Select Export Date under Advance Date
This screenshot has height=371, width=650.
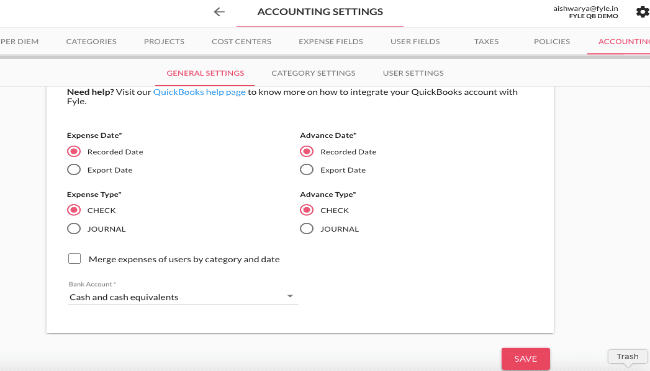tap(307, 170)
